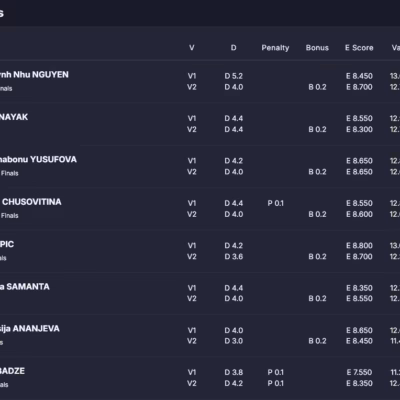Click NGUYEN's V1 difficulty D 5.2

click(233, 76)
